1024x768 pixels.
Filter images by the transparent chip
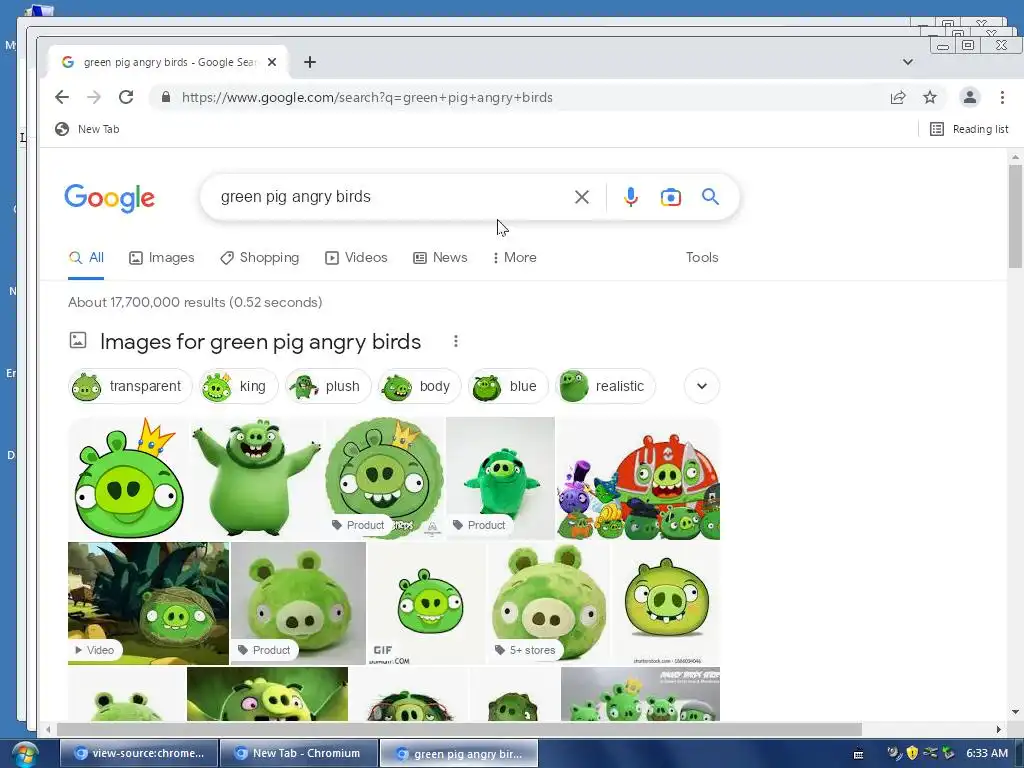130,386
